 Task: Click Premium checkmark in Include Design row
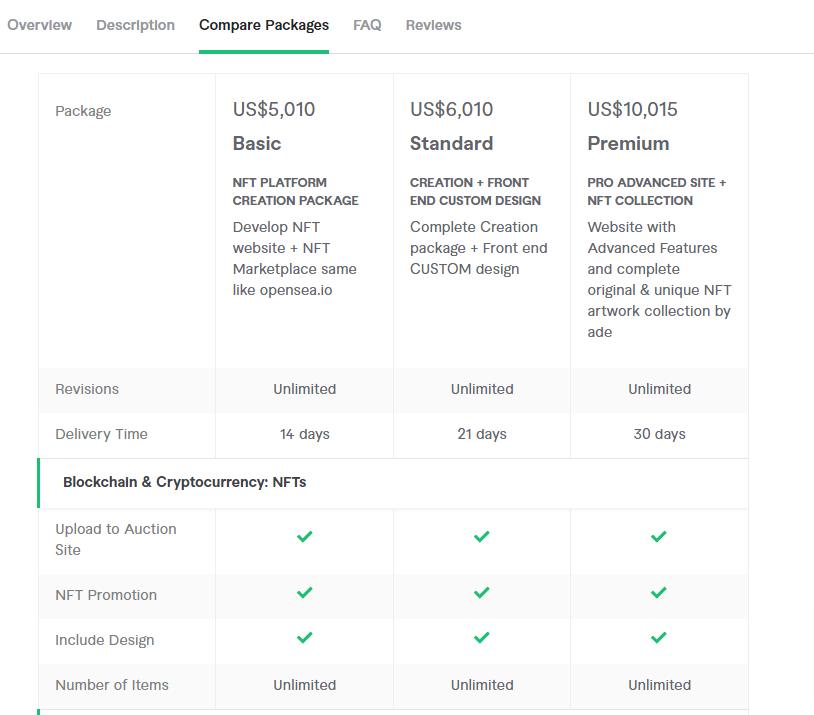click(x=659, y=638)
